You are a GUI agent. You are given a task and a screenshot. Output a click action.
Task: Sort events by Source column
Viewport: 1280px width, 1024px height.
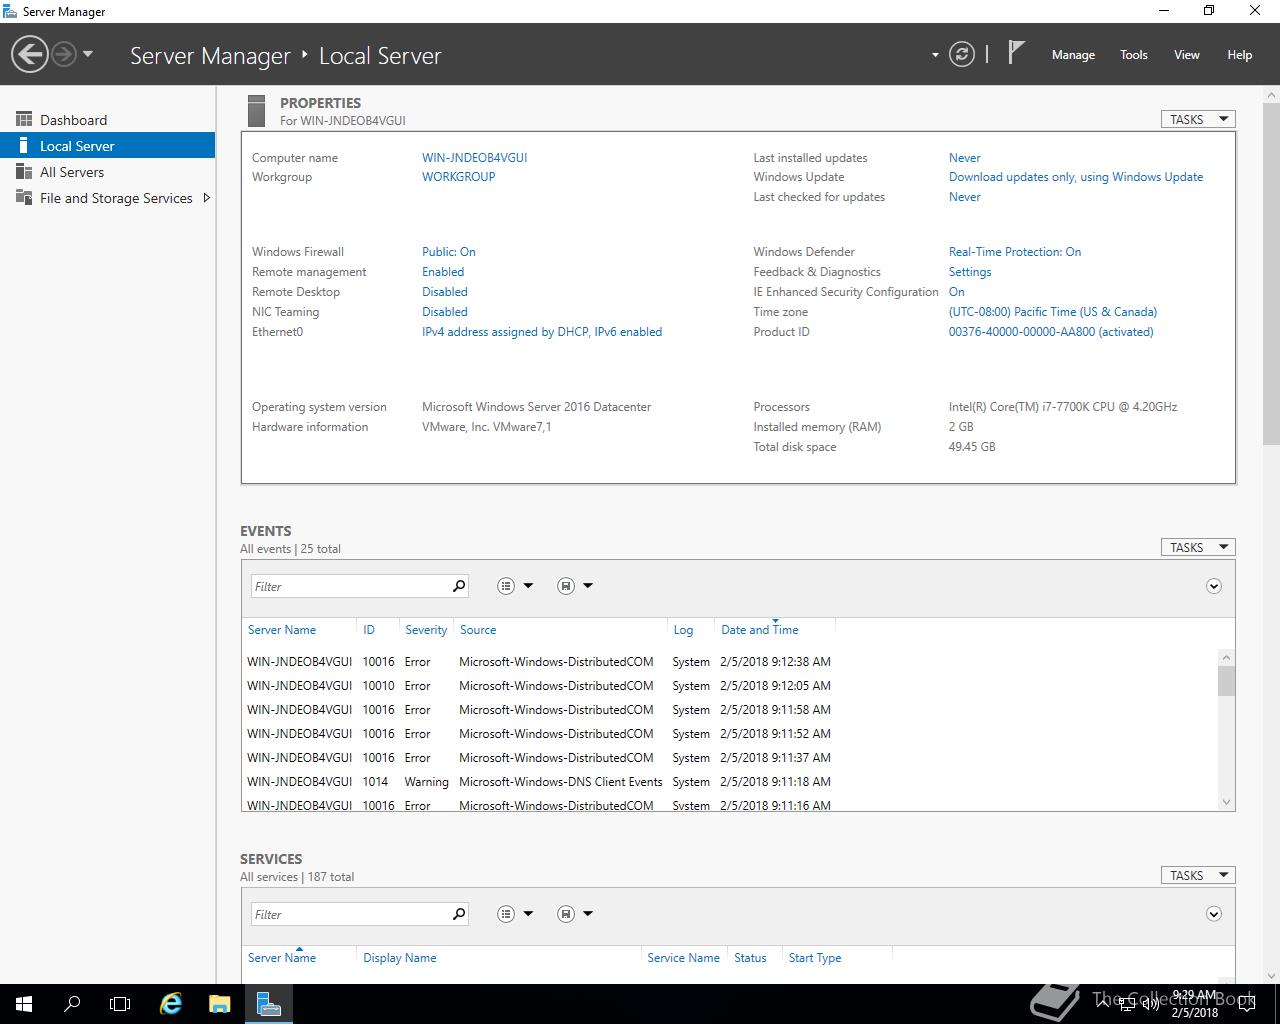[478, 630]
